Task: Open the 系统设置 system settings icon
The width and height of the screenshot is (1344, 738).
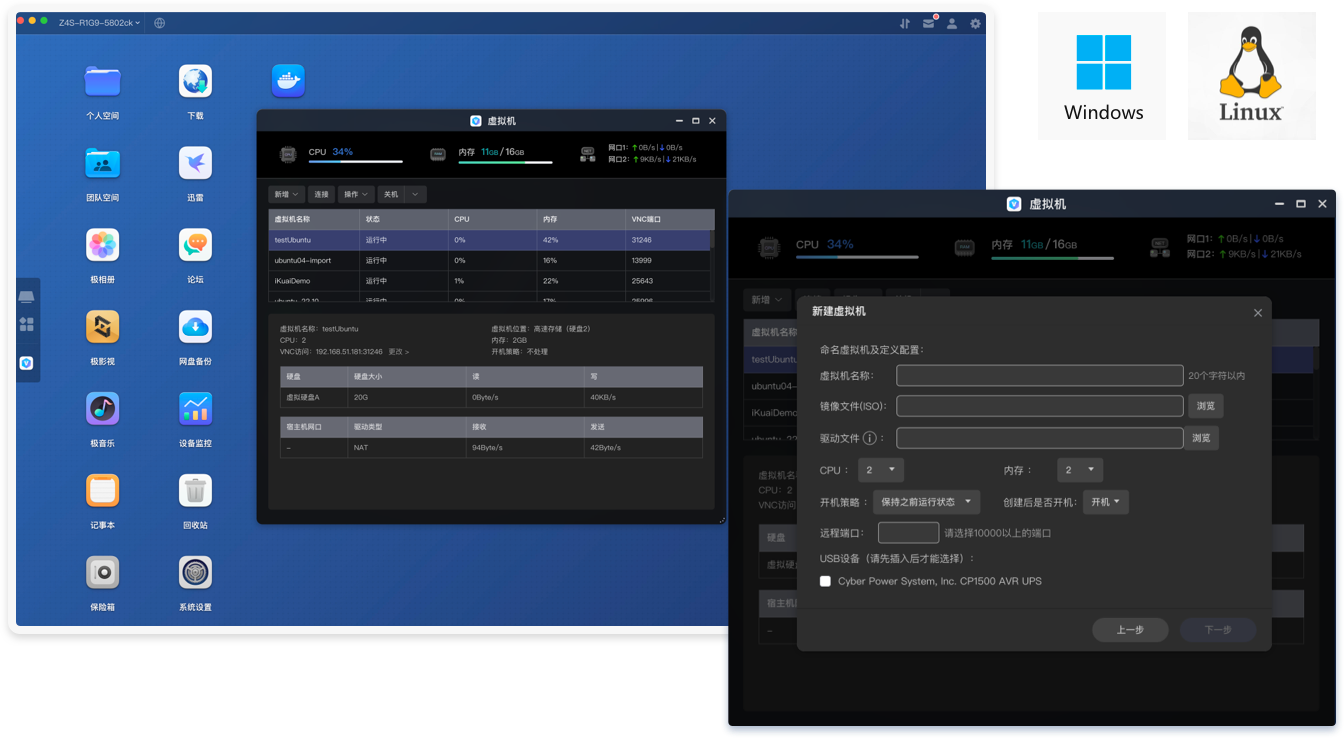Action: click(195, 572)
